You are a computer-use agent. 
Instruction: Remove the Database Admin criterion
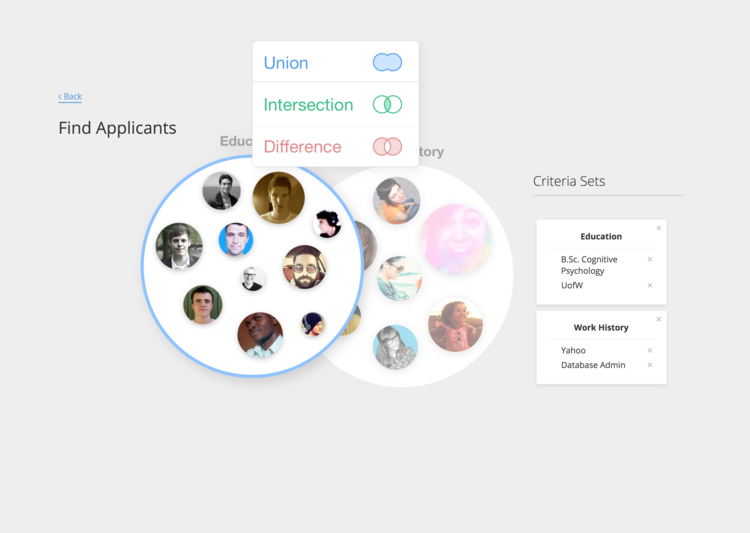650,365
